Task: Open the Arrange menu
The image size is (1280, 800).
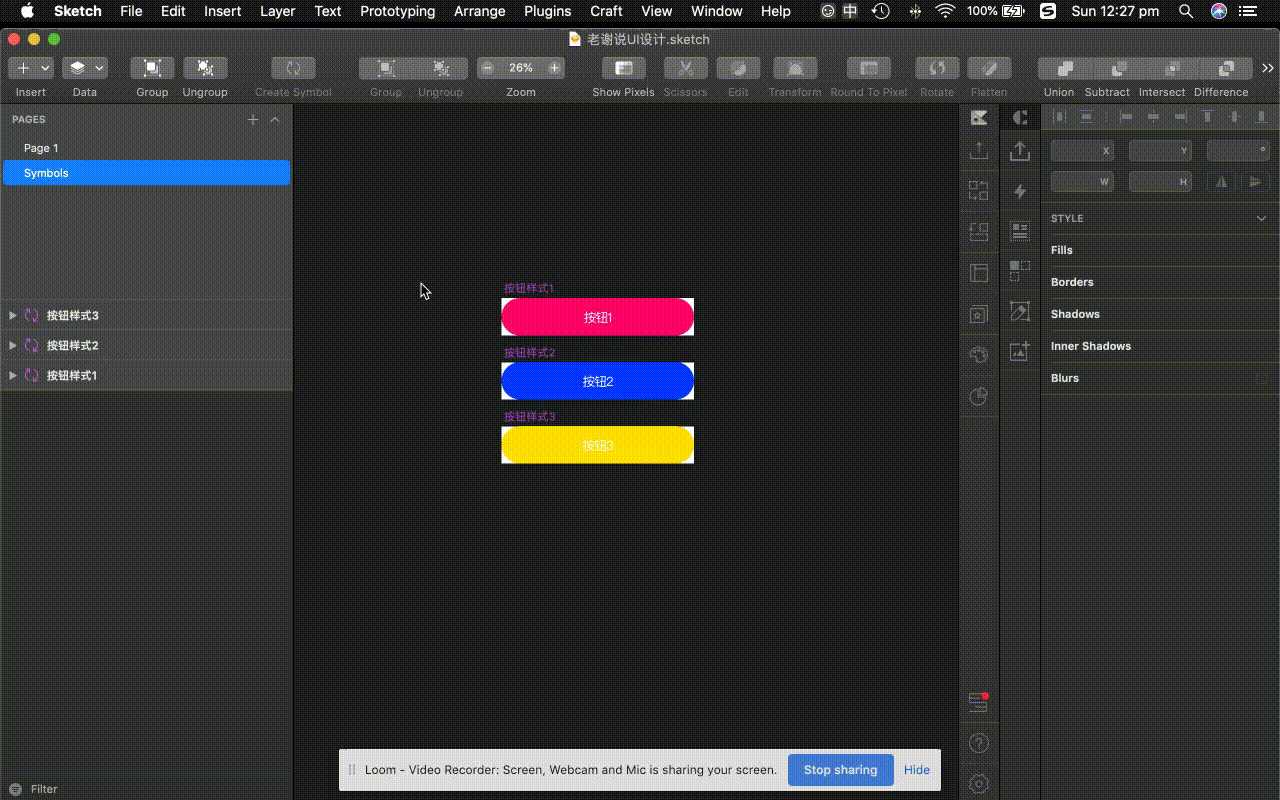Action: (x=480, y=11)
